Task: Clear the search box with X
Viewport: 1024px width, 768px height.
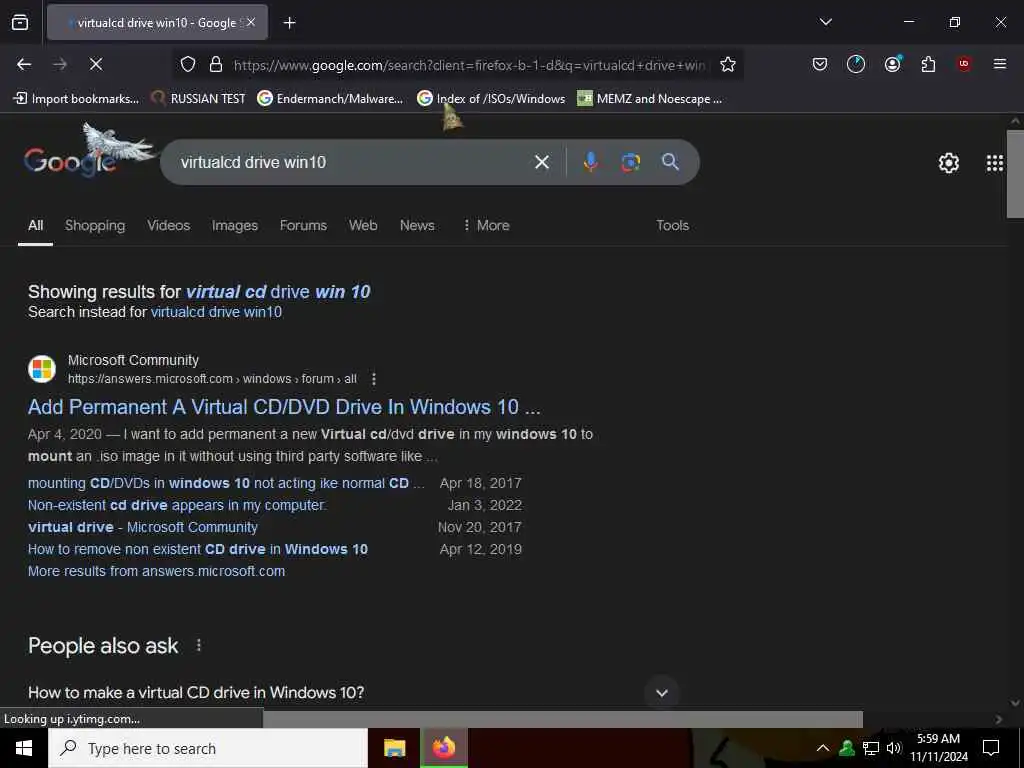Action: click(x=541, y=162)
